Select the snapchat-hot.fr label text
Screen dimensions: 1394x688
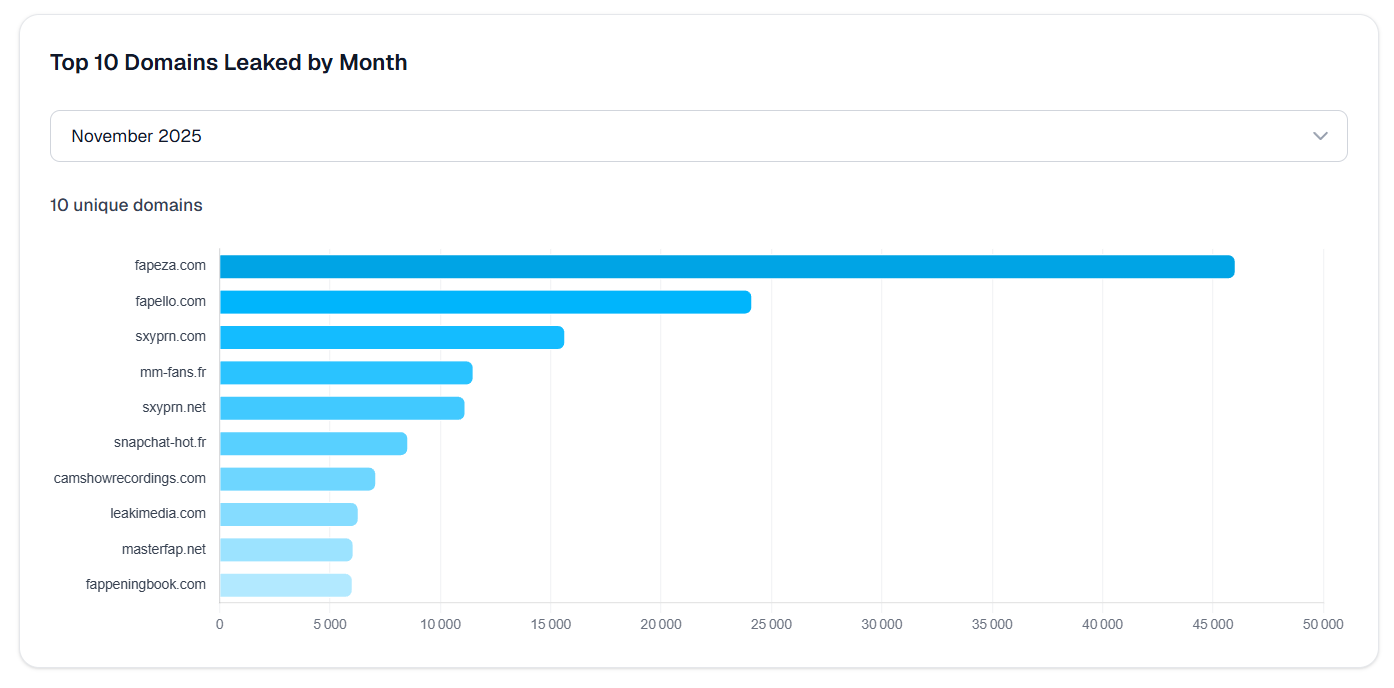click(160, 442)
